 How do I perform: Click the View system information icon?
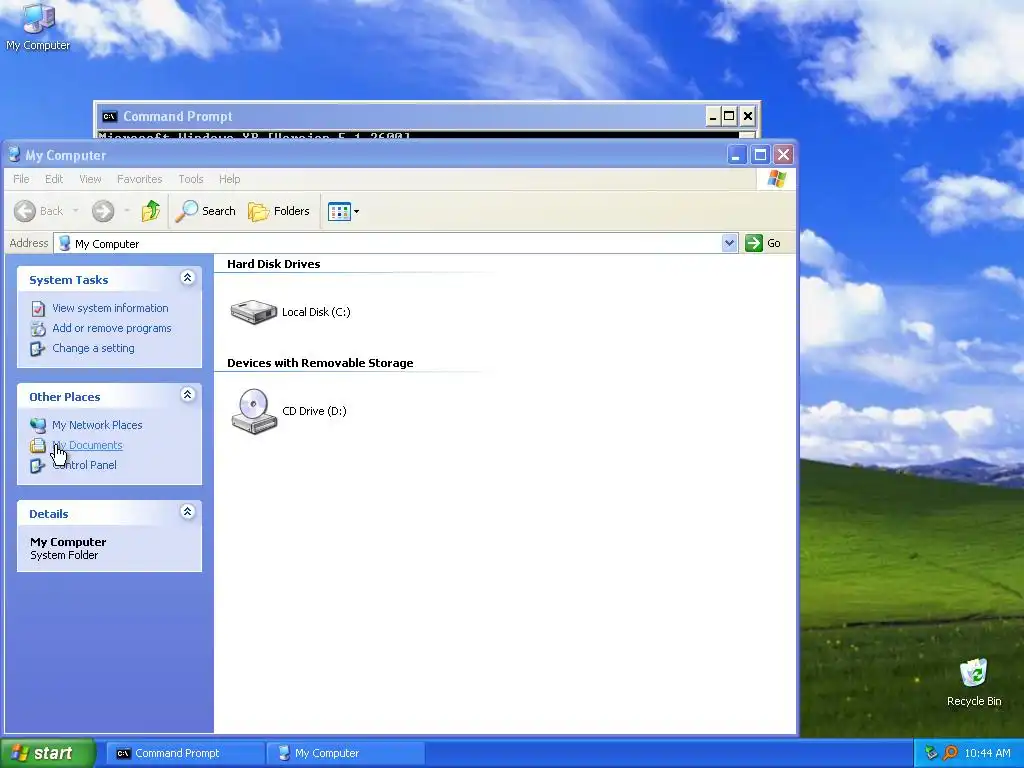(x=38, y=308)
